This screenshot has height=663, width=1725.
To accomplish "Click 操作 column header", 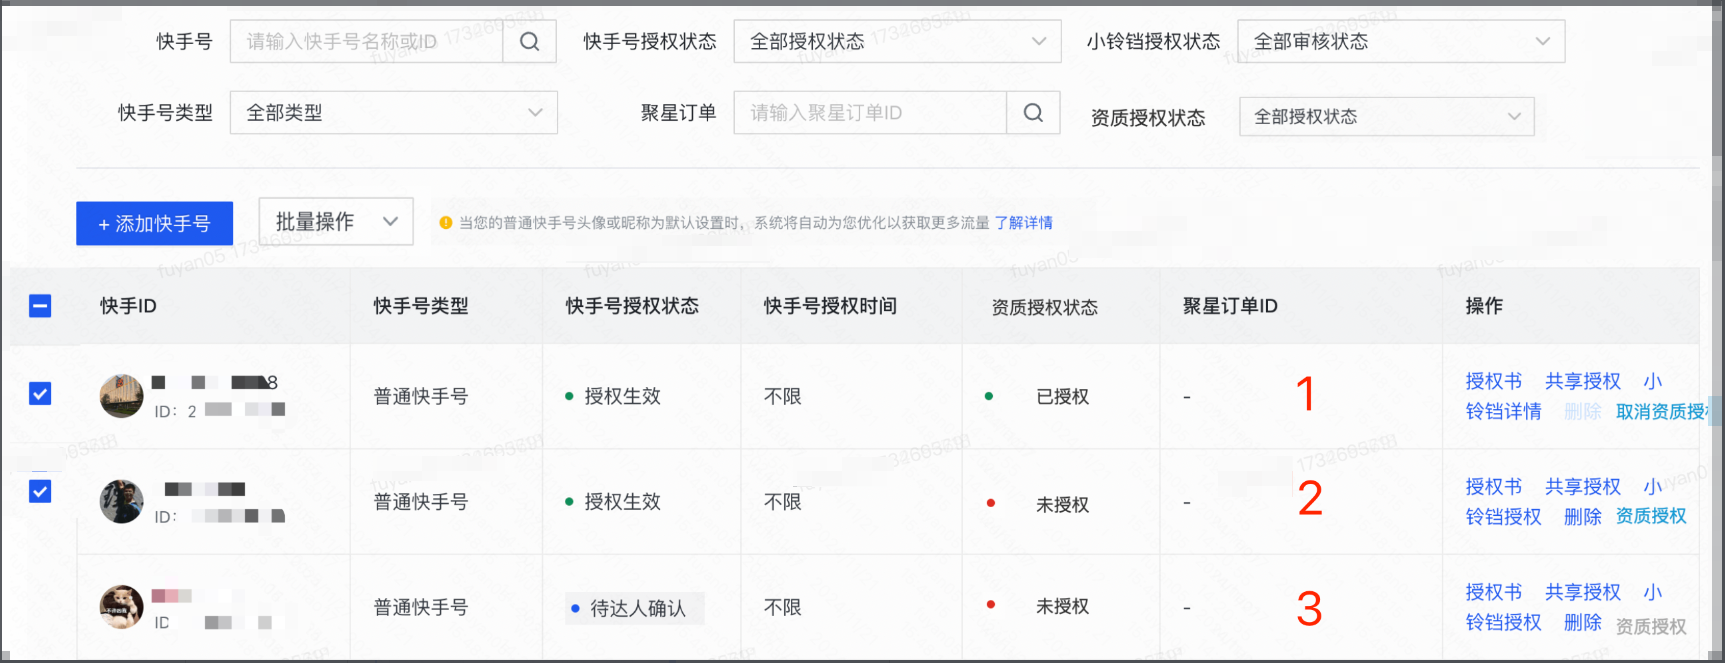I will point(1484,306).
